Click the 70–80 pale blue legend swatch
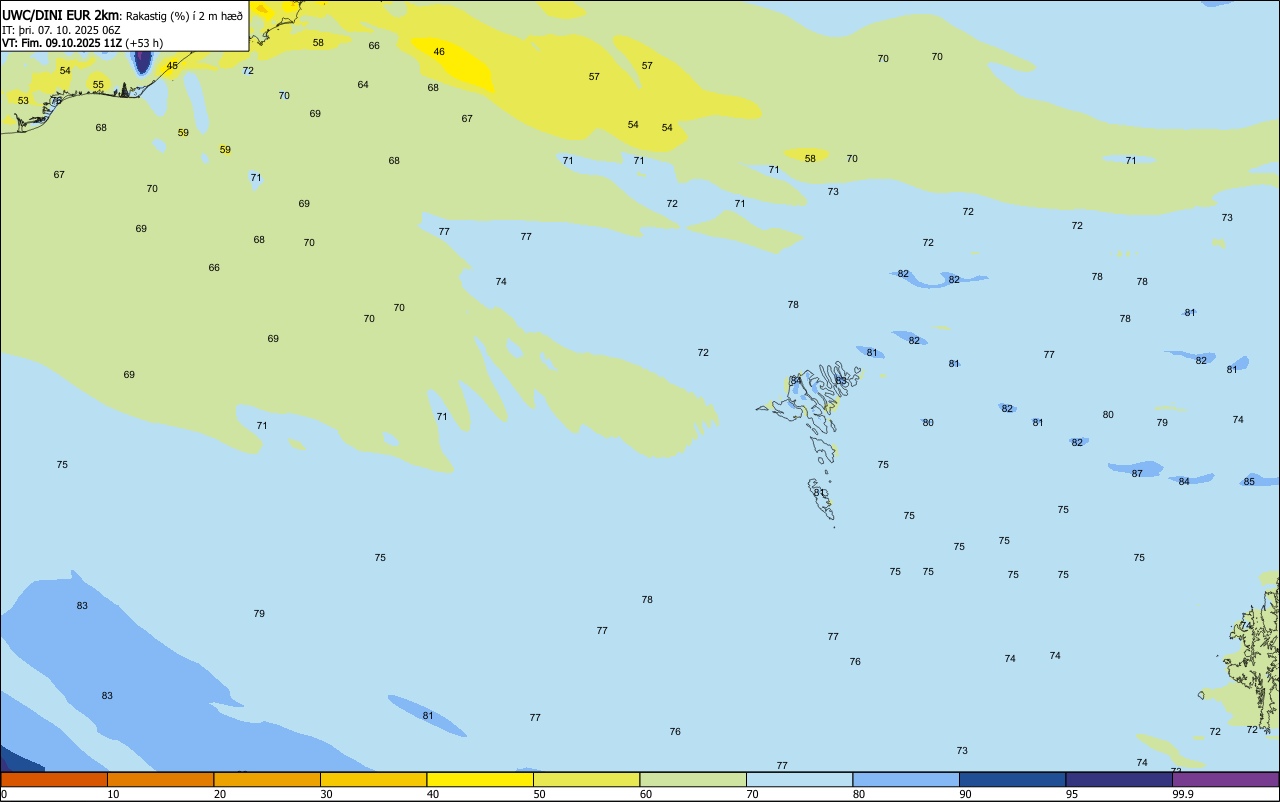Image resolution: width=1280 pixels, height=802 pixels. tap(799, 779)
